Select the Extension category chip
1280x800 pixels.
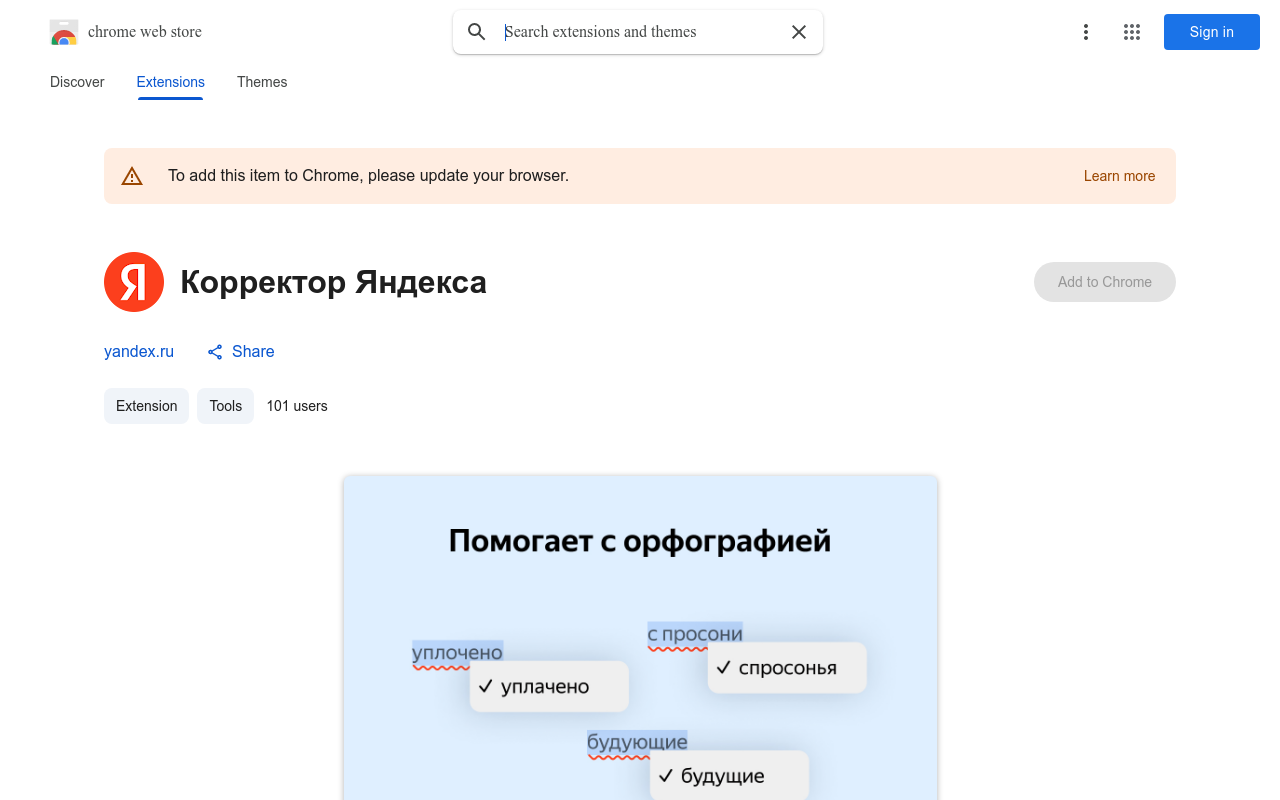(x=146, y=406)
